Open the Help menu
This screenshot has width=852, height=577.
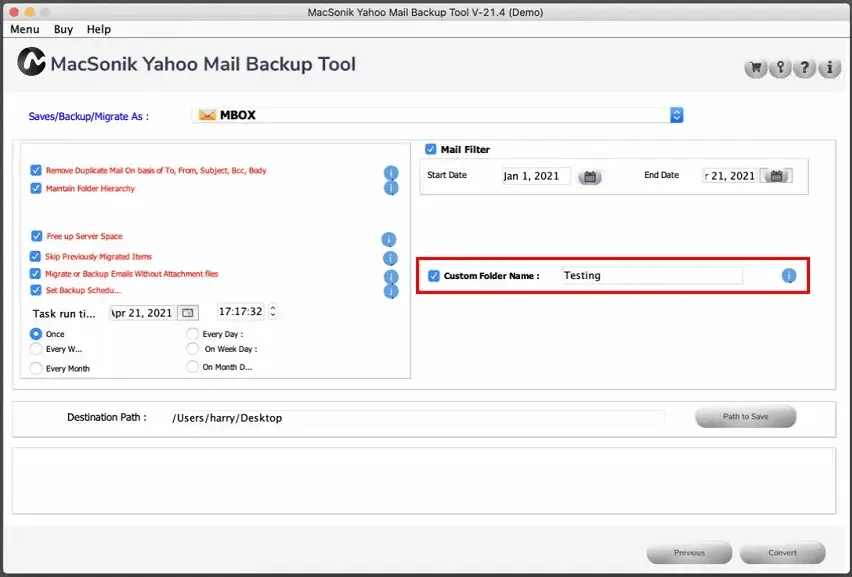point(98,29)
